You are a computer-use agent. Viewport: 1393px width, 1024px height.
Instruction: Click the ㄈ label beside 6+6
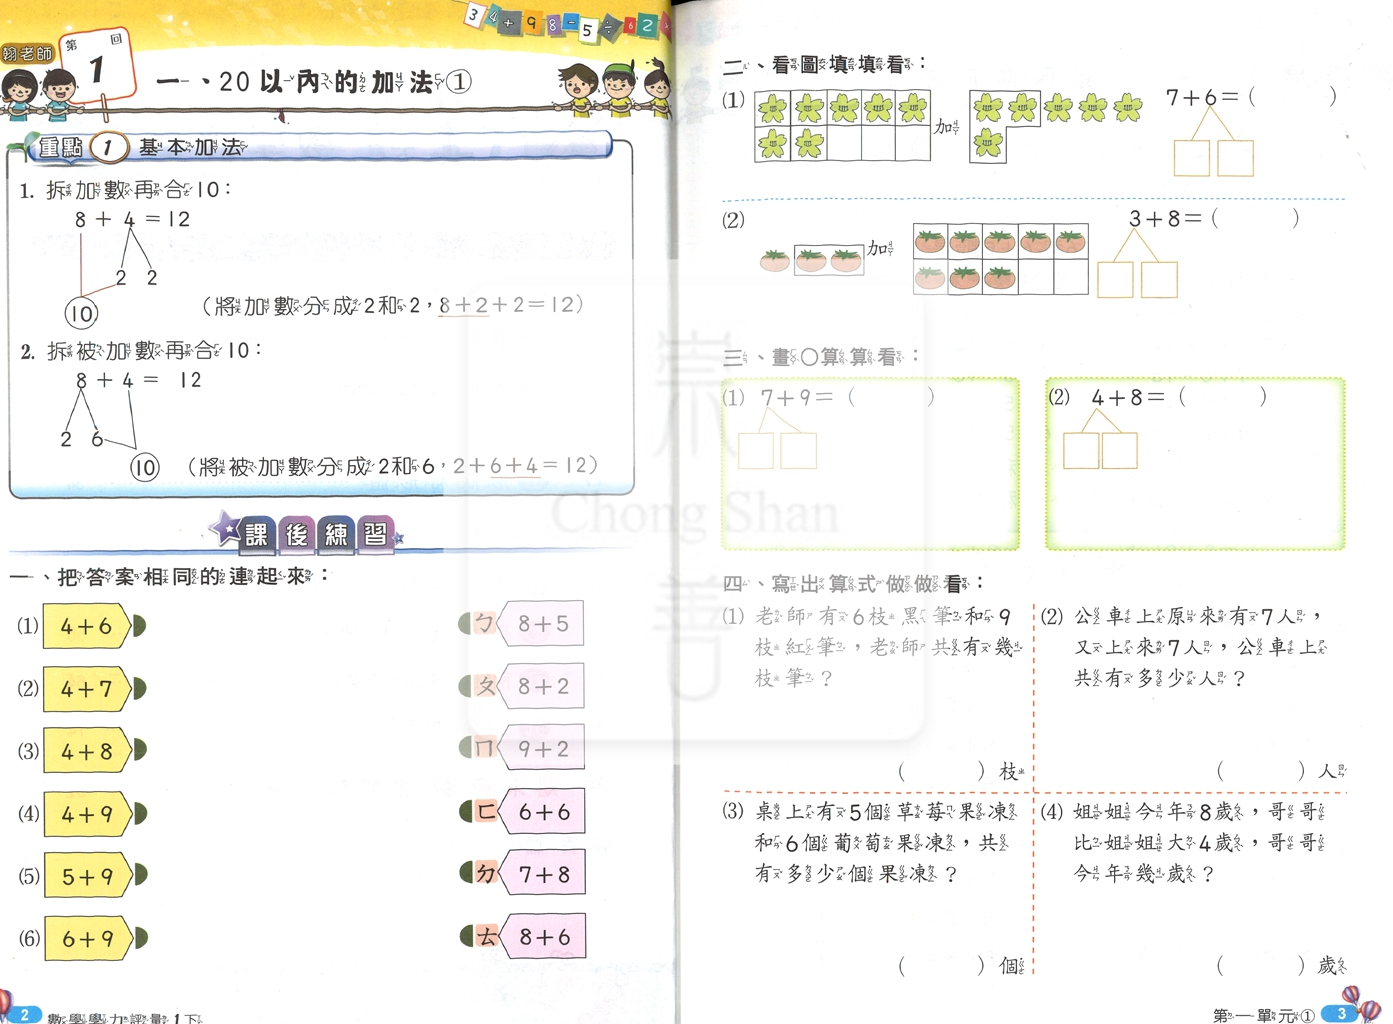click(x=484, y=812)
